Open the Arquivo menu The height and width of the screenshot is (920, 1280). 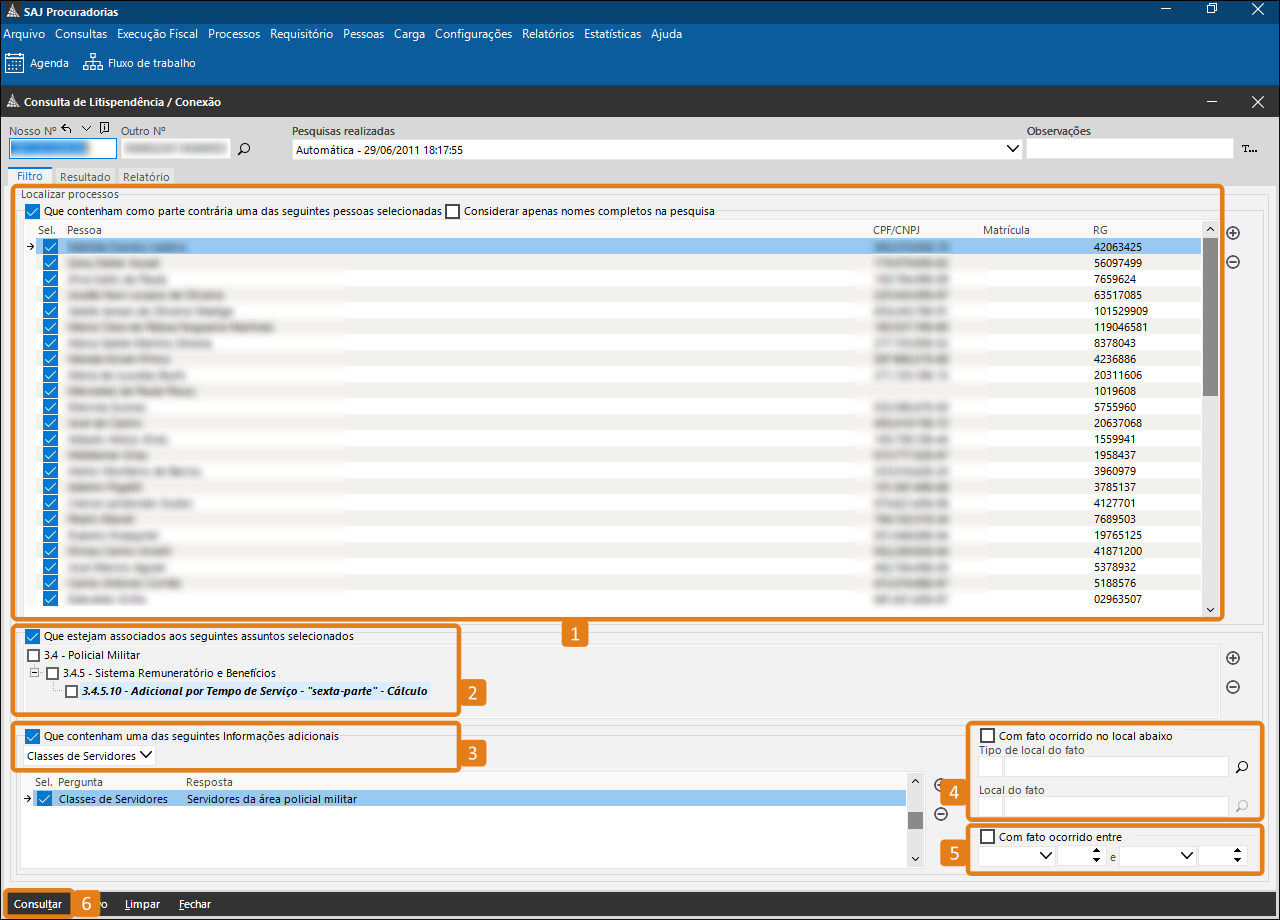pos(24,34)
